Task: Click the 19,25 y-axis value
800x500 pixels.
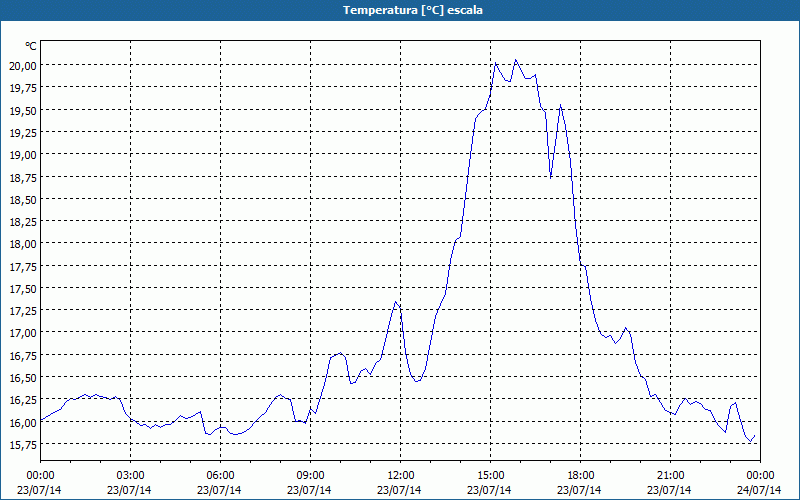Action: click(x=23, y=132)
